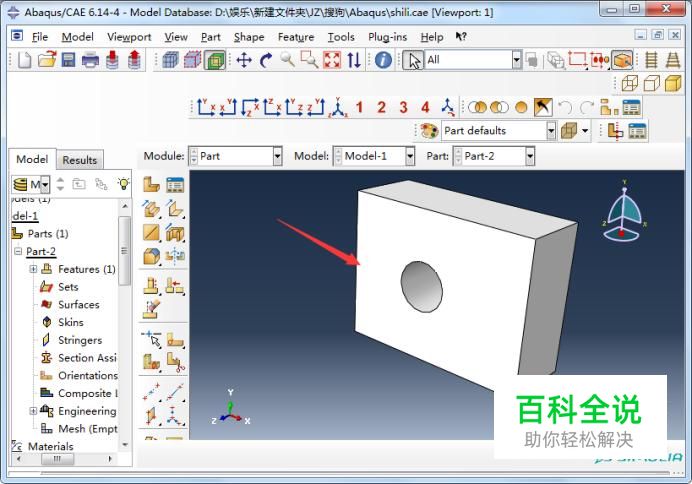Apply saved view number 4
692x484 pixels.
pos(425,107)
